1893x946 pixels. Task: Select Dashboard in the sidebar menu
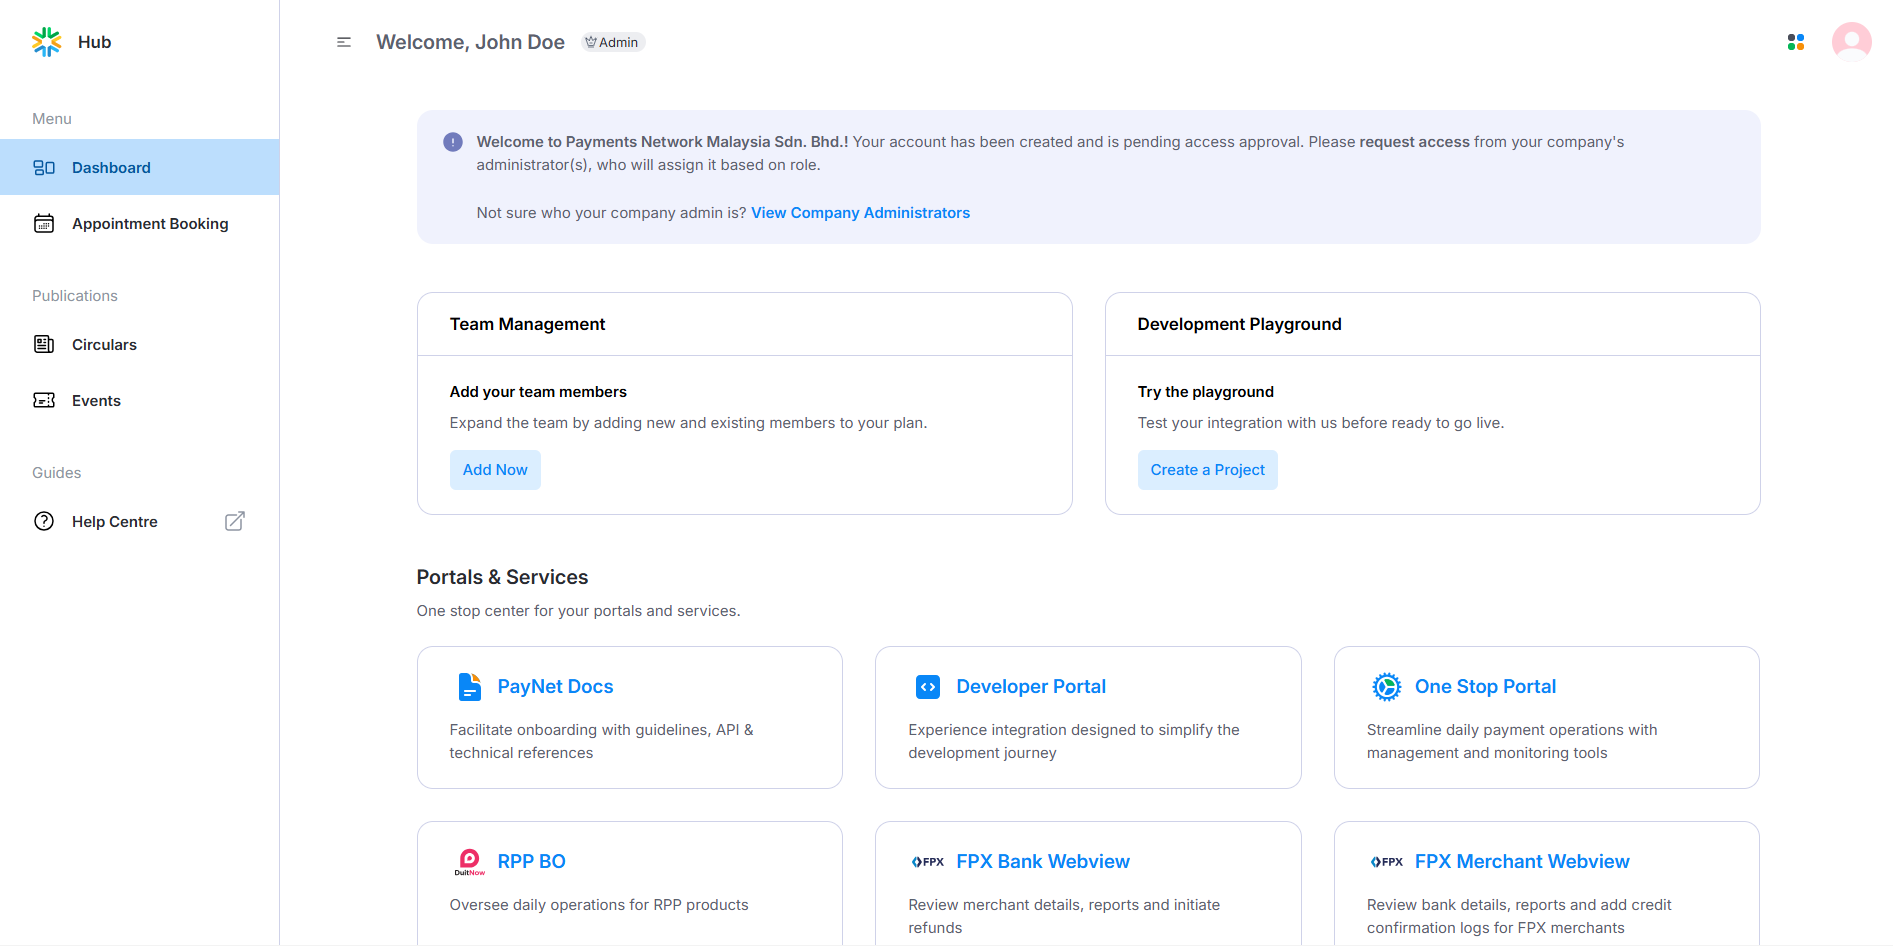tap(111, 168)
